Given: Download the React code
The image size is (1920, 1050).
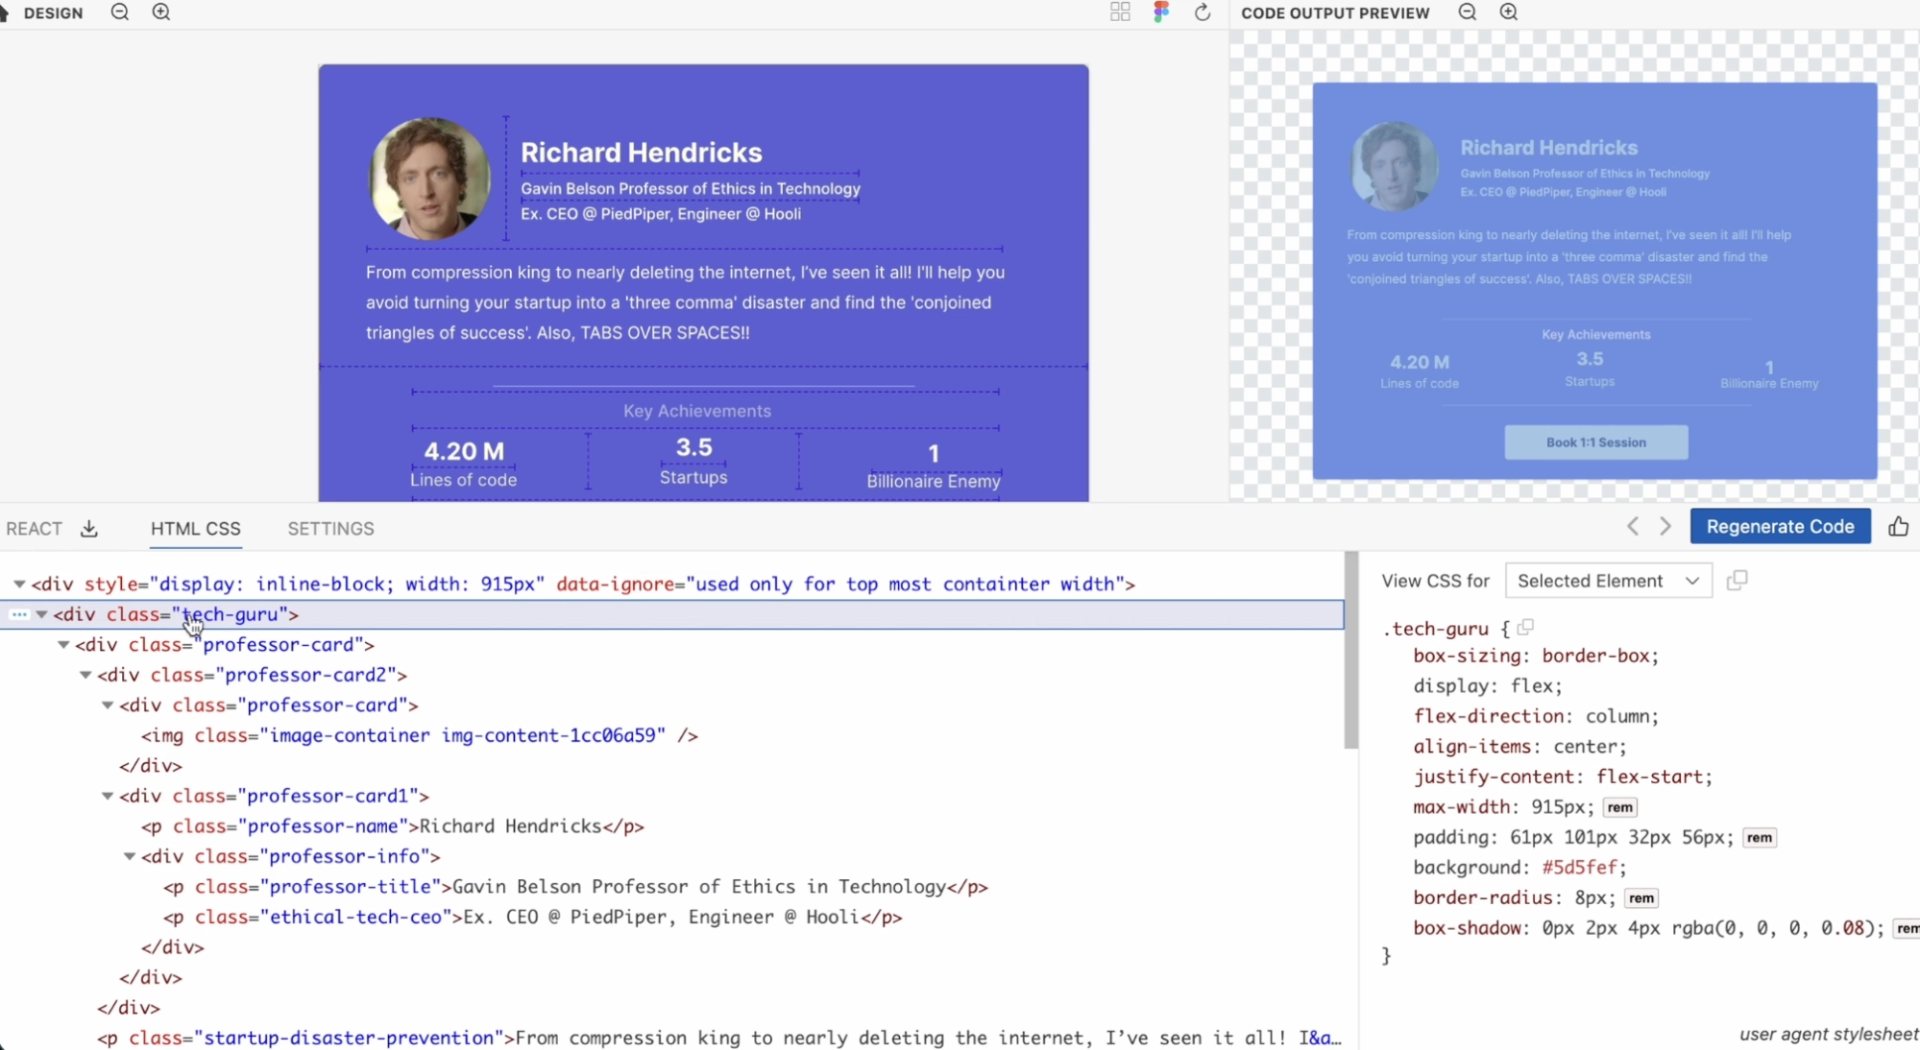Looking at the screenshot, I should (x=89, y=529).
